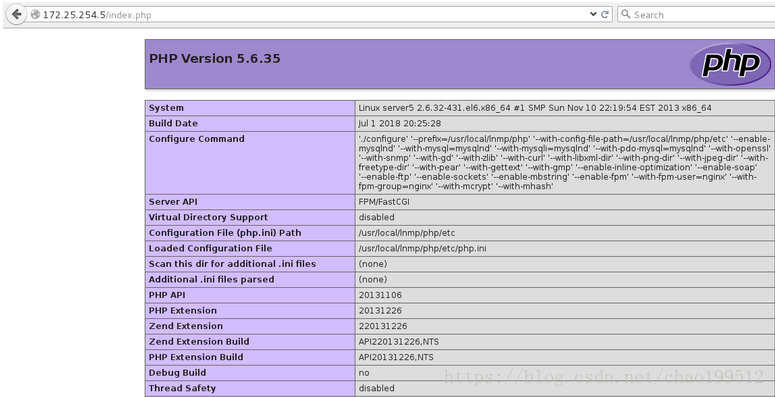Select PHP Extension Build label
Screen dimensions: 775x397
196,357
